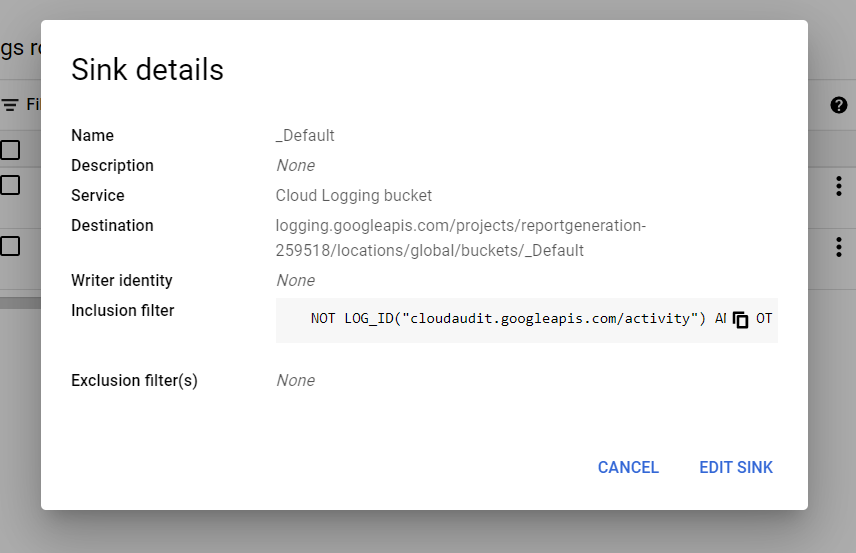
Task: Click the horizontal scrollbar behind the dialog
Action: [20, 303]
